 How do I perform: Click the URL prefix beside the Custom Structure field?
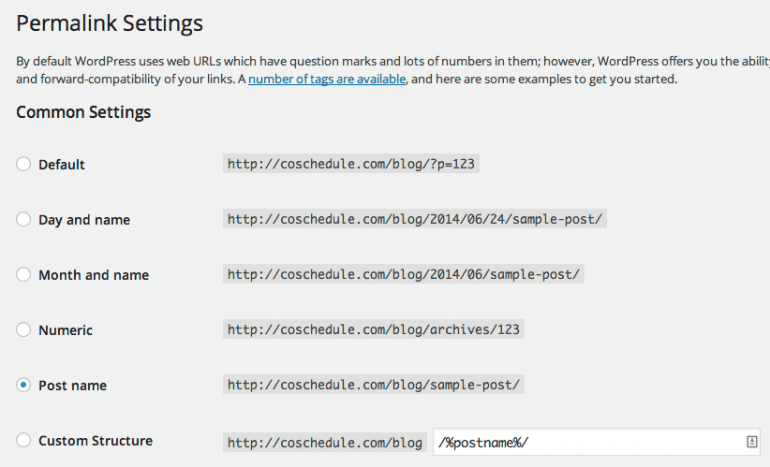point(325,442)
